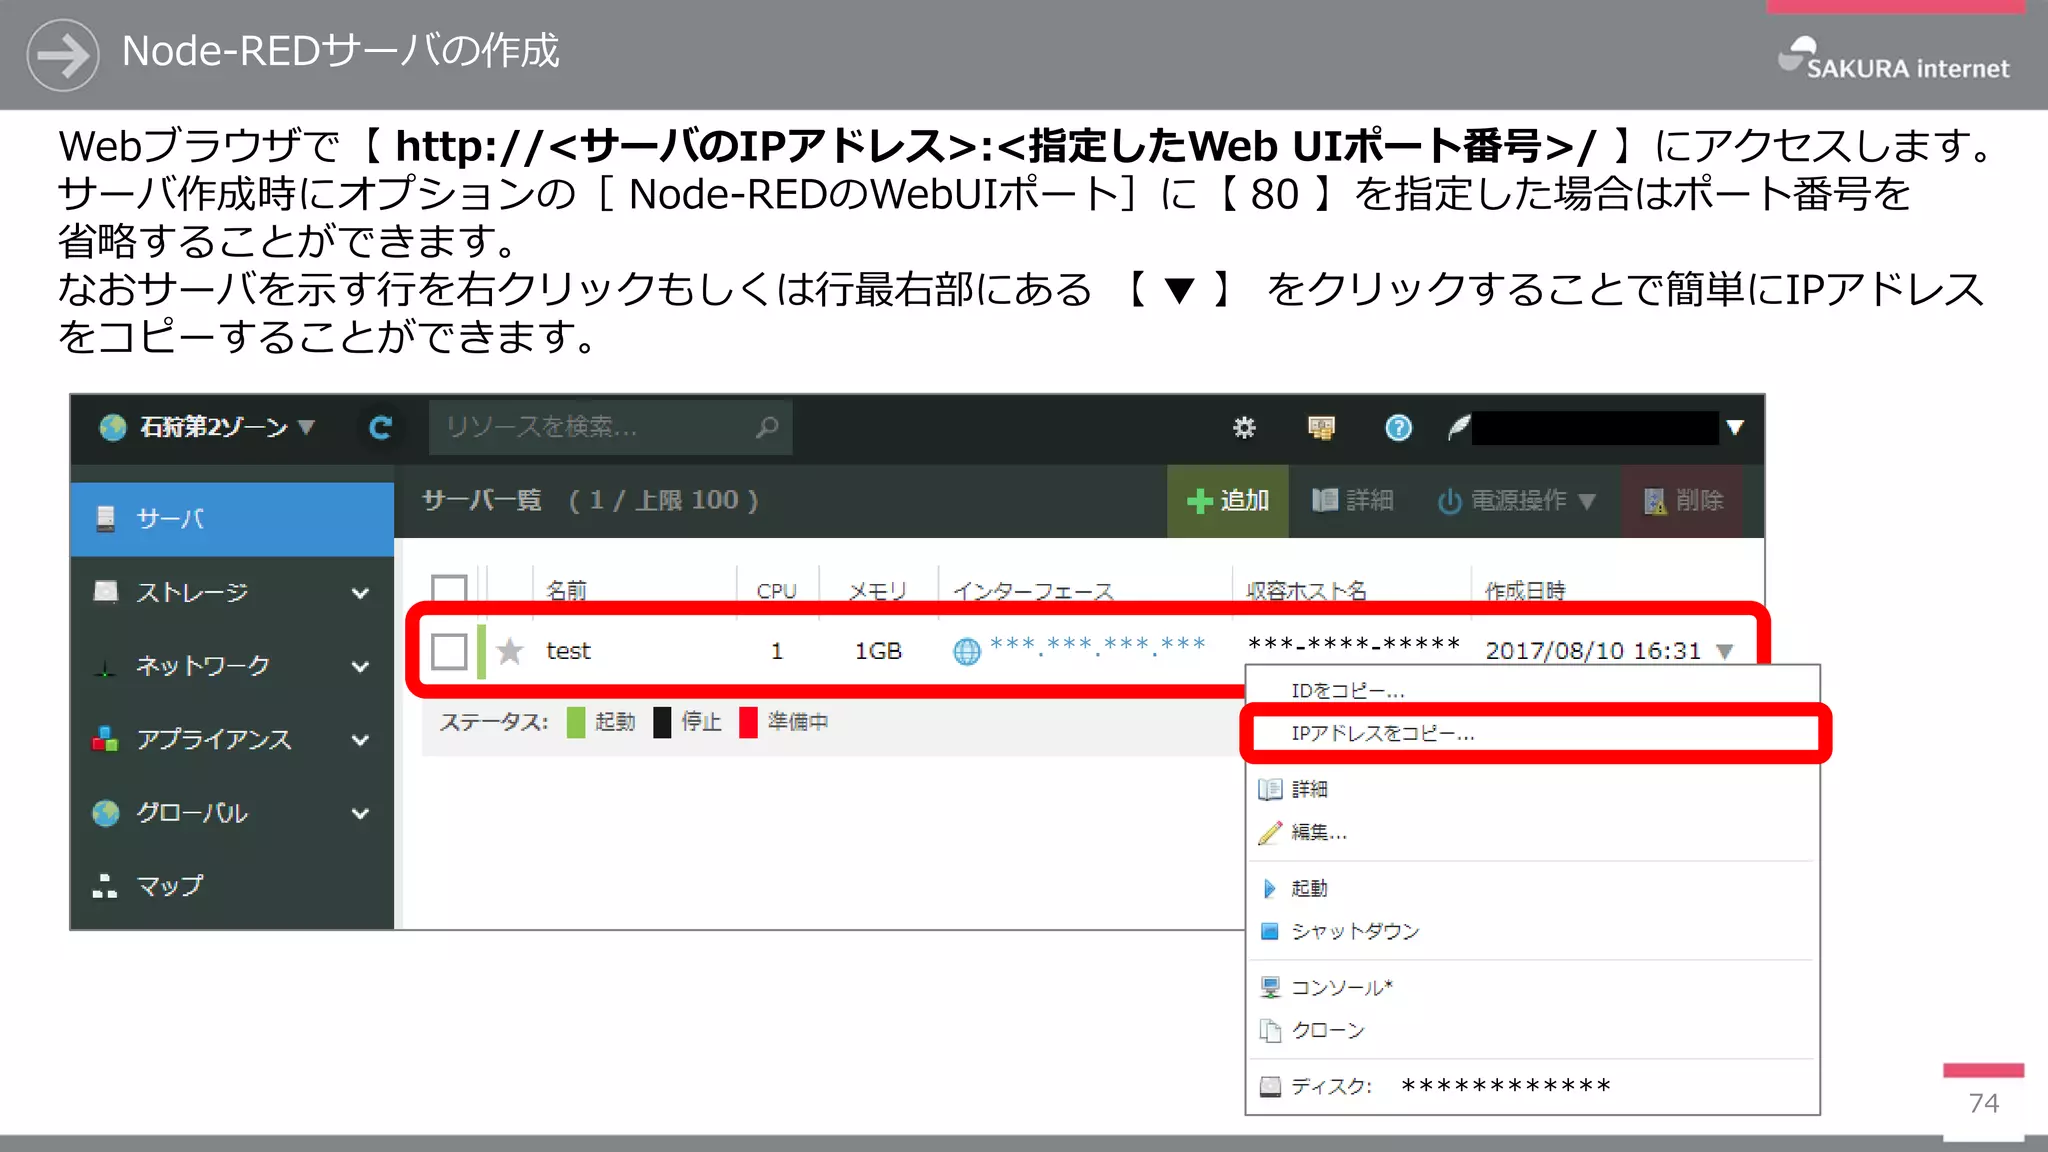Open the test row action dropdown arrow
The image size is (2048, 1152).
[1725, 652]
